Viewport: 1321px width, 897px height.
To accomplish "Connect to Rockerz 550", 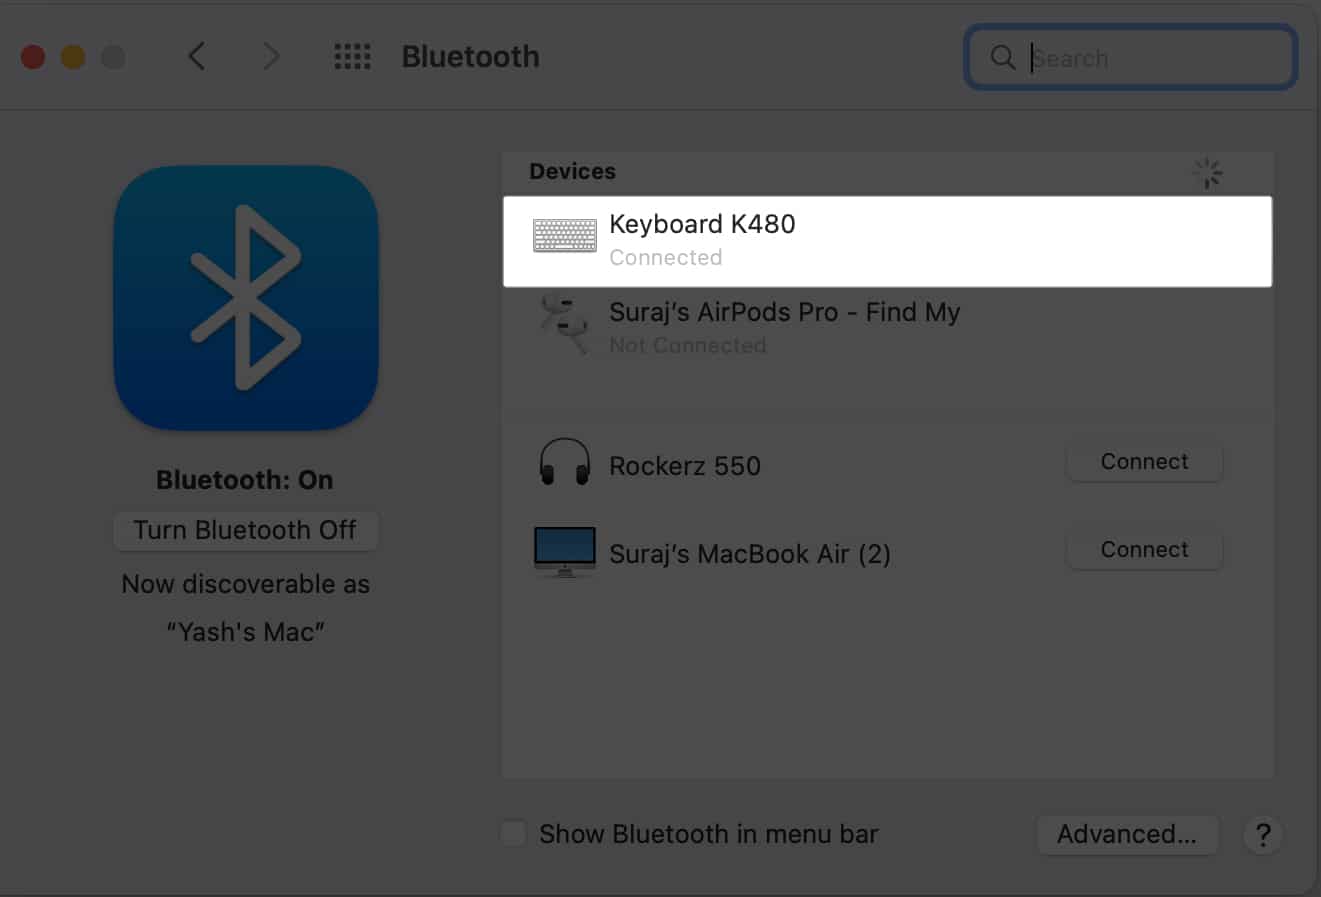I will point(1145,462).
